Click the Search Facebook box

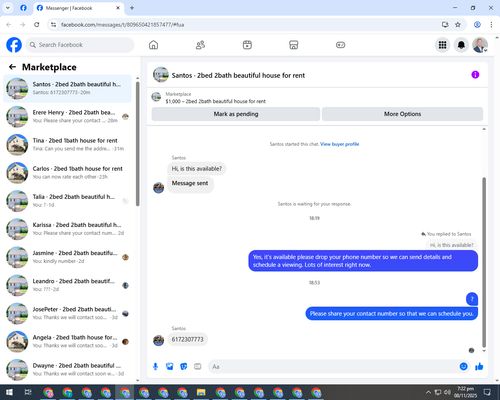click(x=80, y=45)
